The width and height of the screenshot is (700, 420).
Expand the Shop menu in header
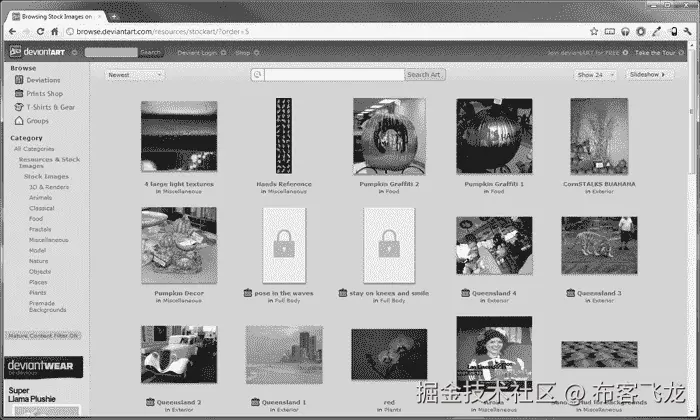(x=247, y=53)
